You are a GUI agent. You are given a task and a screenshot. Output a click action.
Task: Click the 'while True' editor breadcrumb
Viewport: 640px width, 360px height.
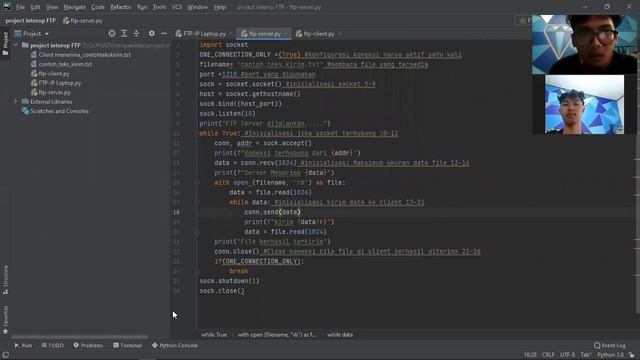point(214,335)
